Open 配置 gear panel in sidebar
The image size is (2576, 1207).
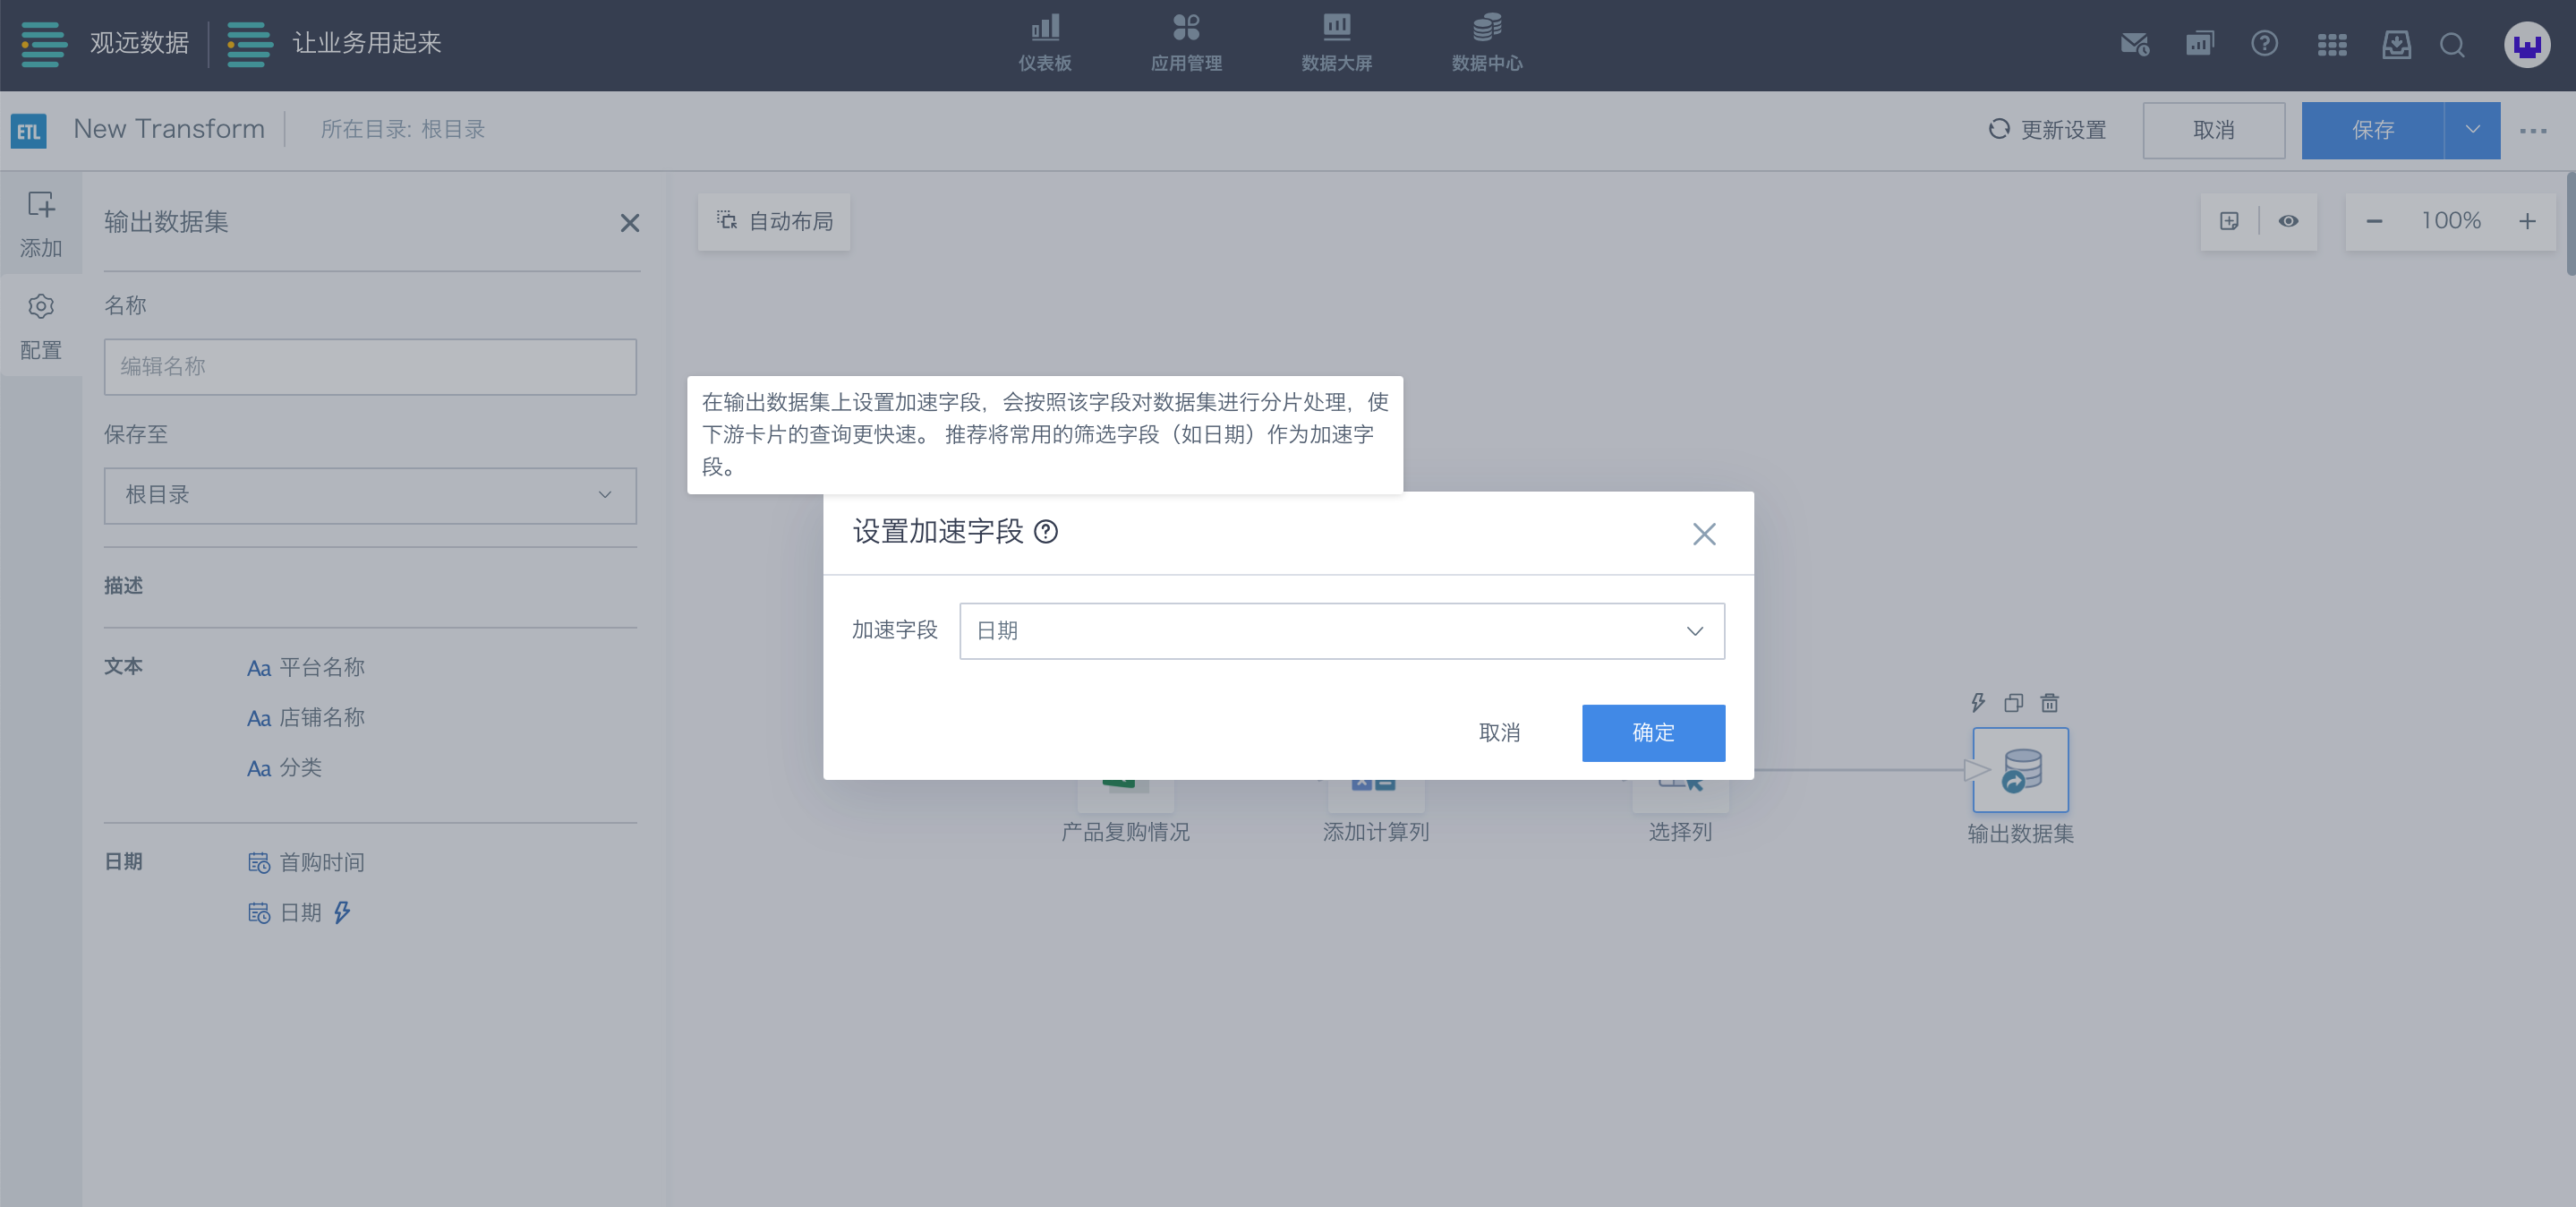tap(40, 326)
